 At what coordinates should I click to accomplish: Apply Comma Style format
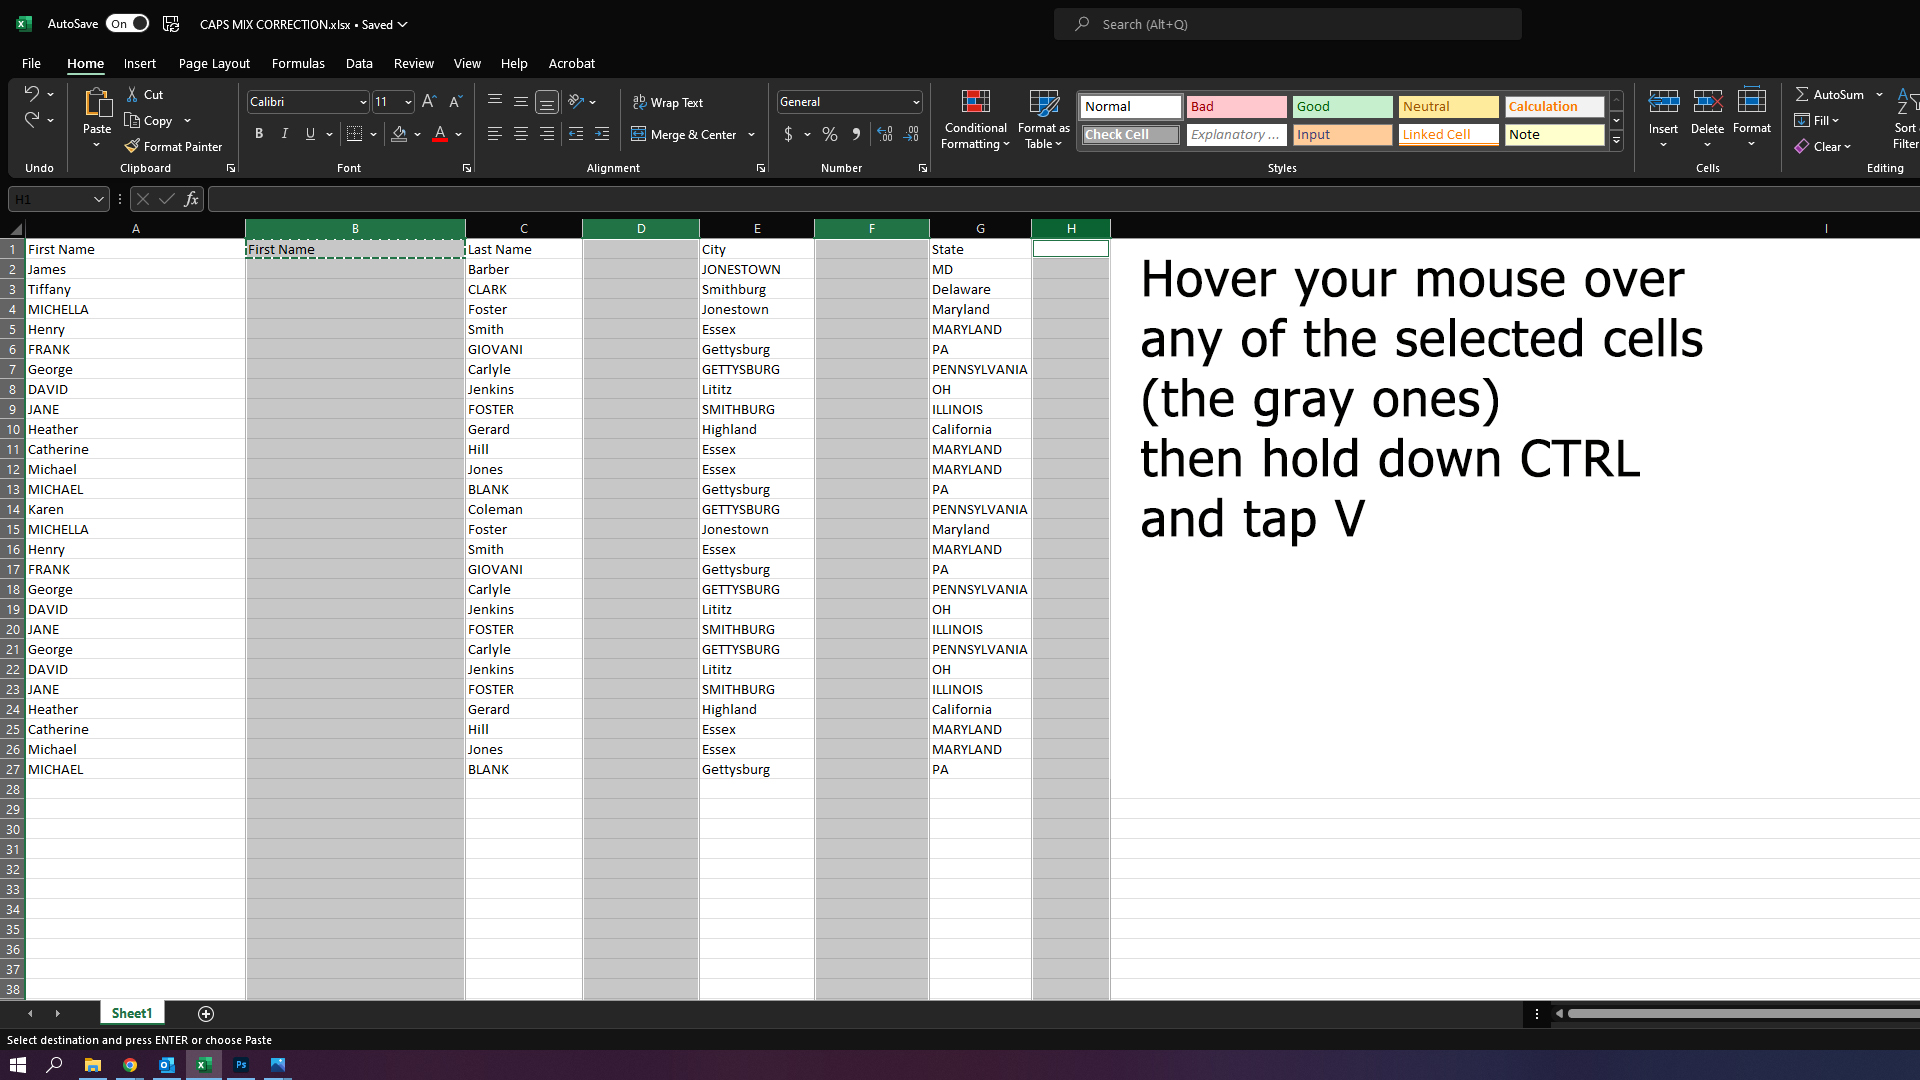856,134
